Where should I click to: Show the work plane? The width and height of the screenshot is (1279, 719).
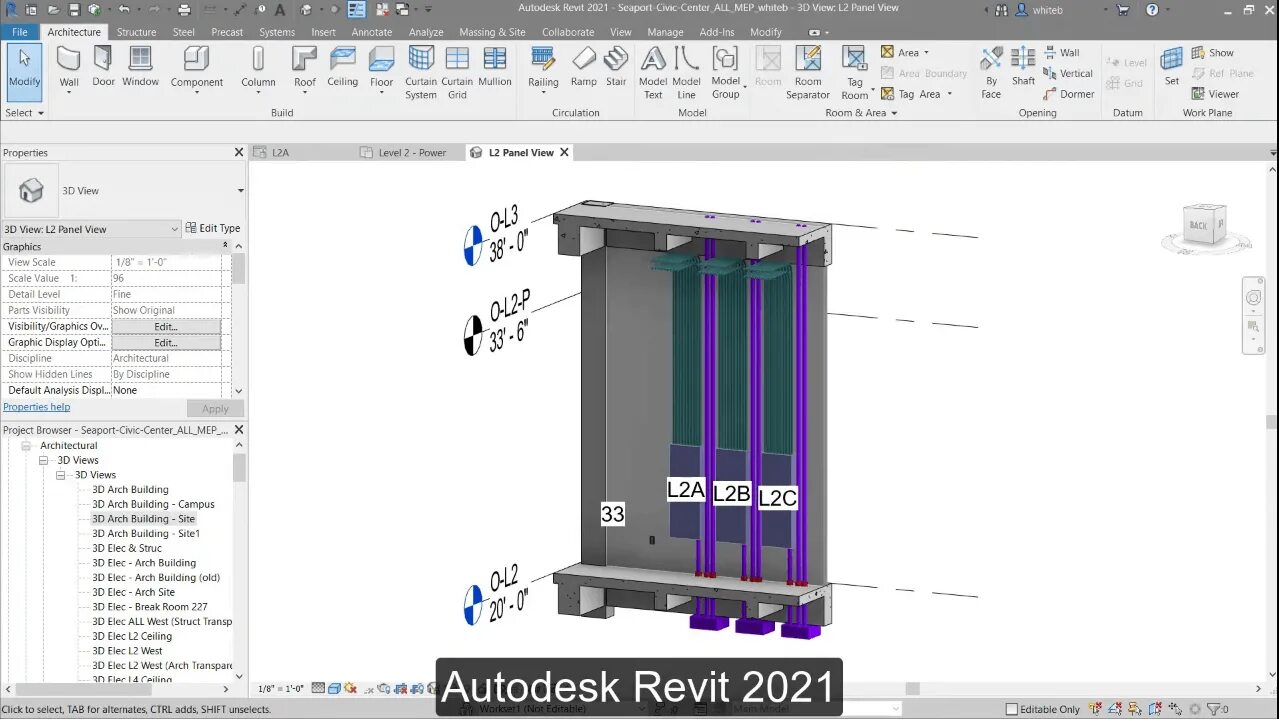point(1212,52)
